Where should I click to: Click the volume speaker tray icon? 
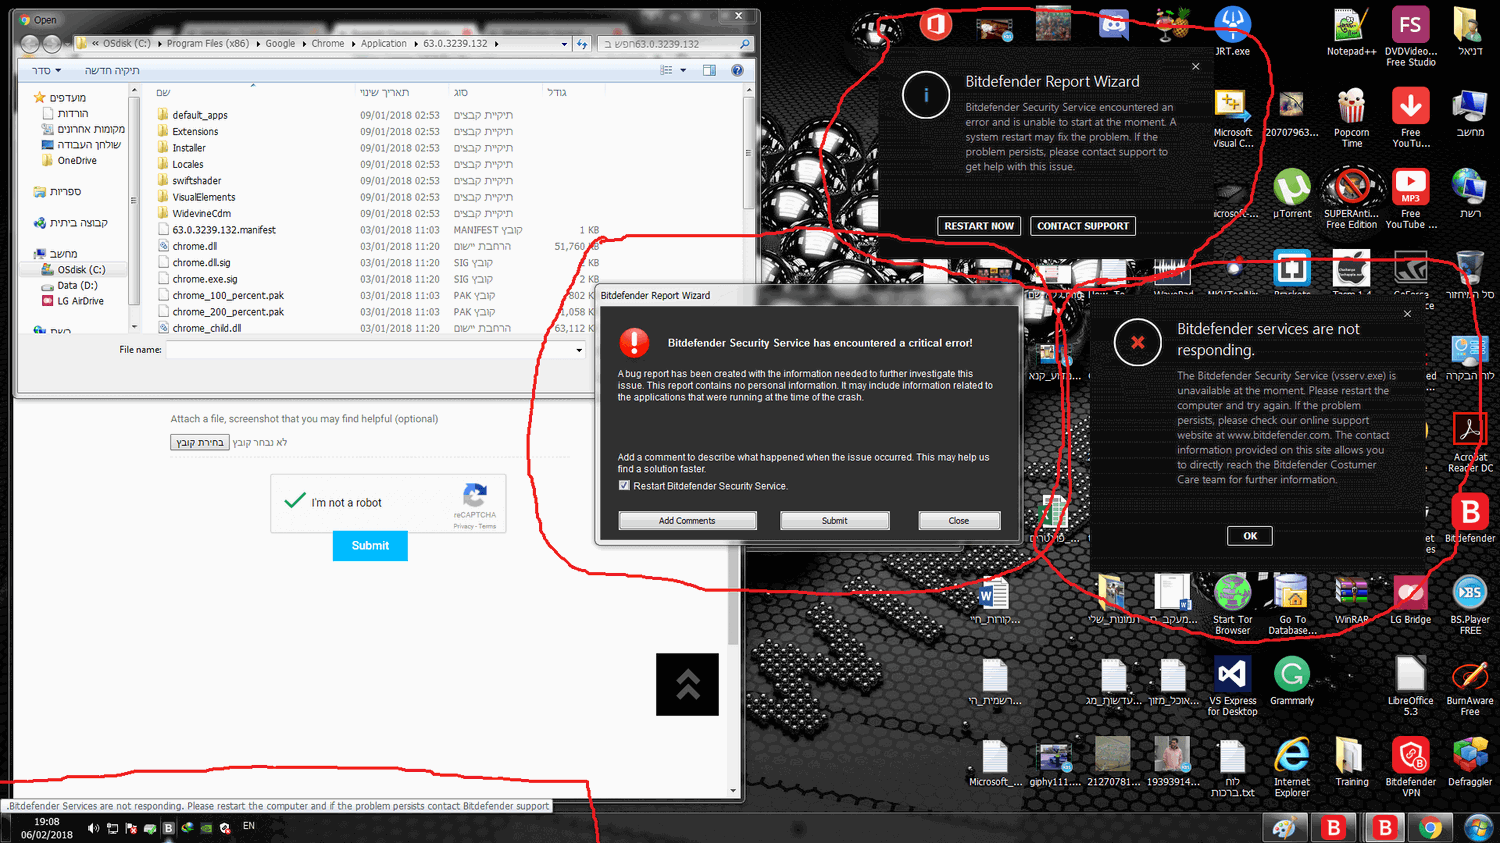[x=93, y=828]
